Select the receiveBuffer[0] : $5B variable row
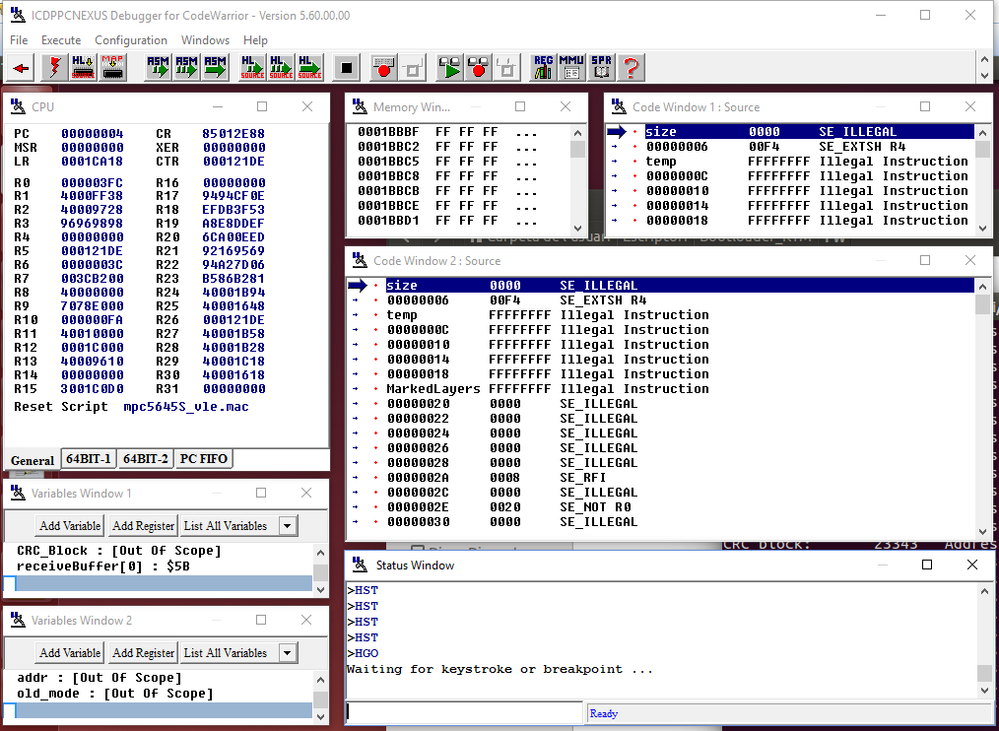 103,566
